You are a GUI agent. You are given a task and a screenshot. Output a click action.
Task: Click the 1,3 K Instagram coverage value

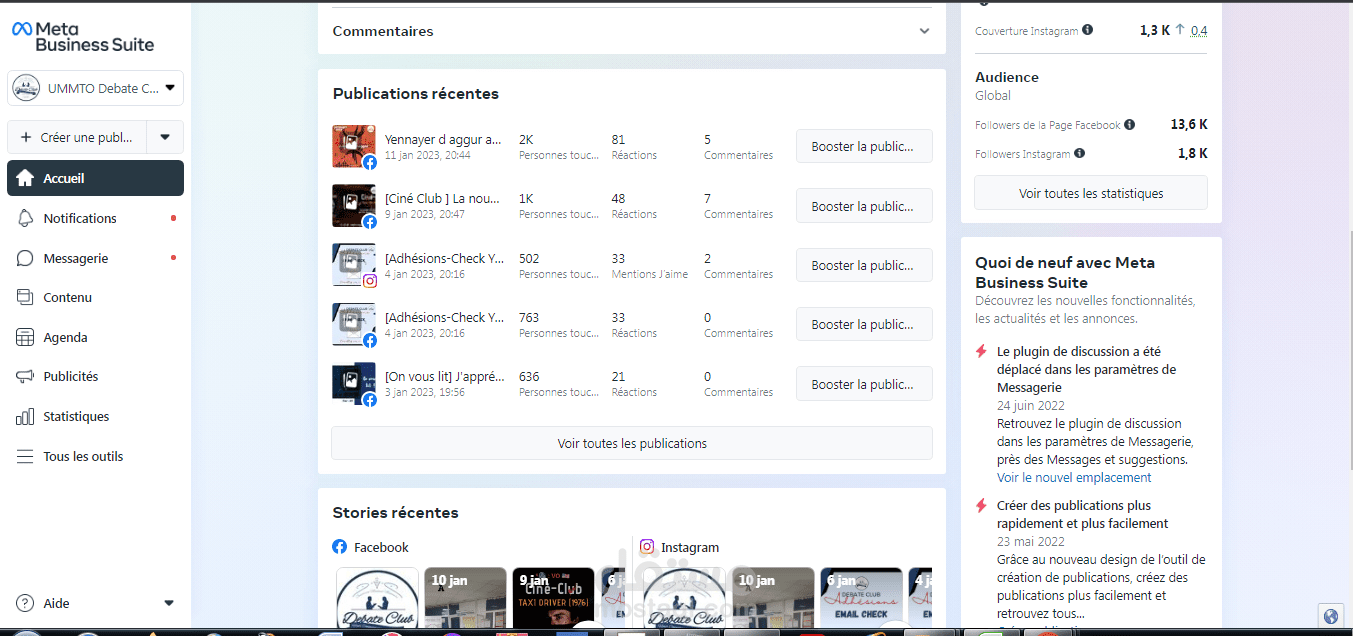tap(1155, 30)
